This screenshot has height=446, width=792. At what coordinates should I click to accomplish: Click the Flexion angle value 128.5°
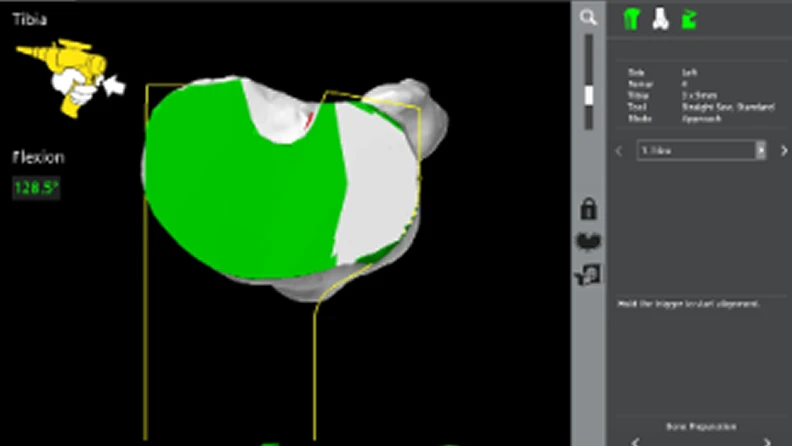click(36, 187)
